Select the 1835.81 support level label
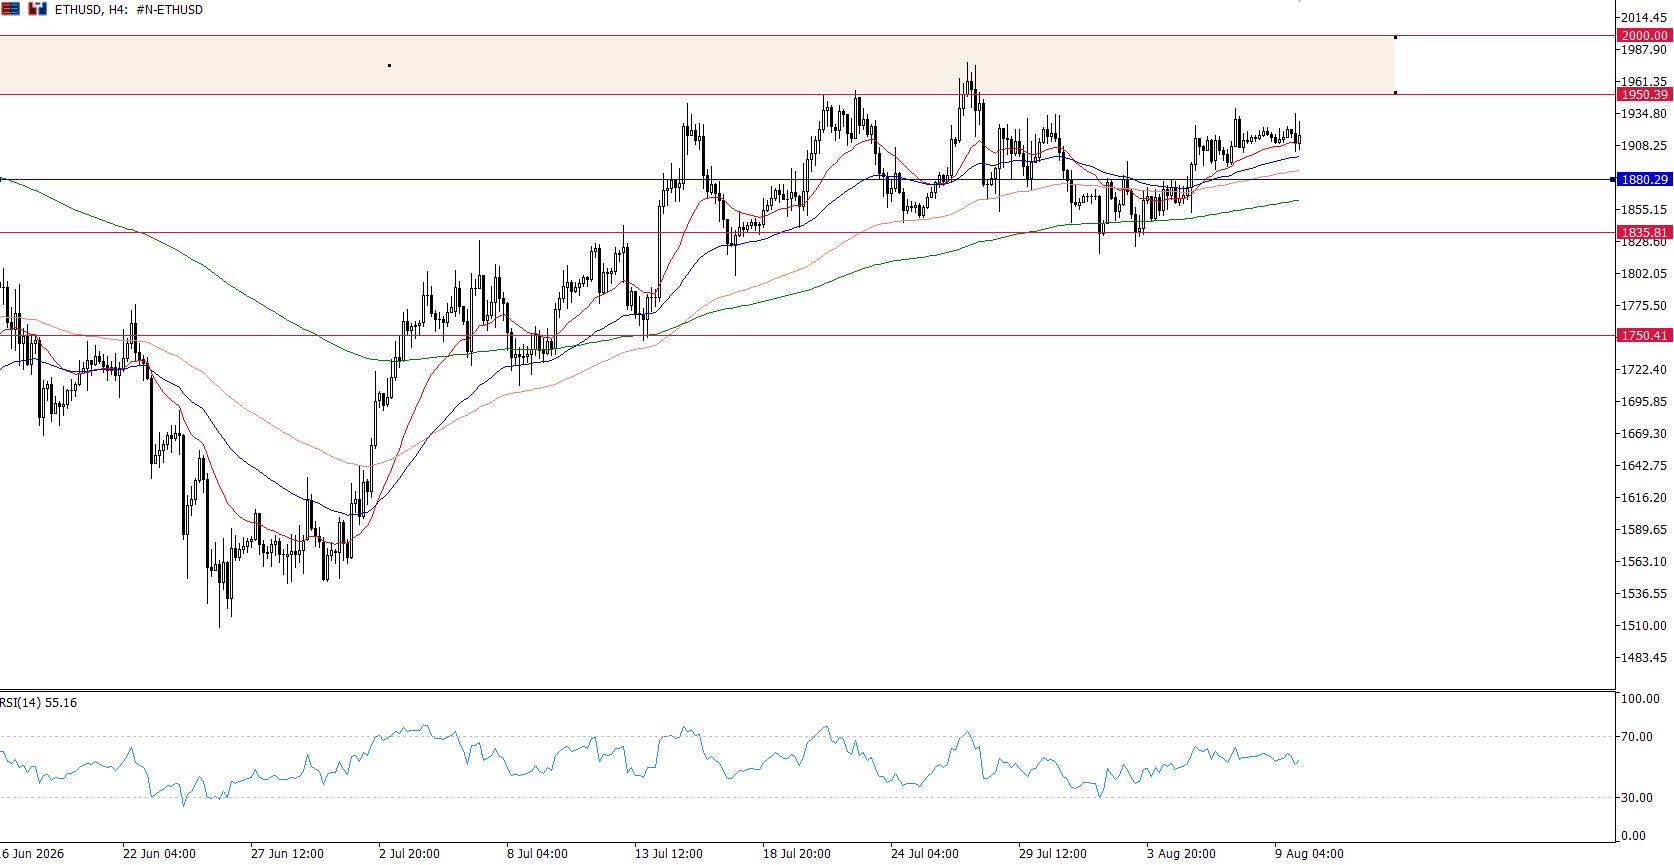 (1644, 232)
